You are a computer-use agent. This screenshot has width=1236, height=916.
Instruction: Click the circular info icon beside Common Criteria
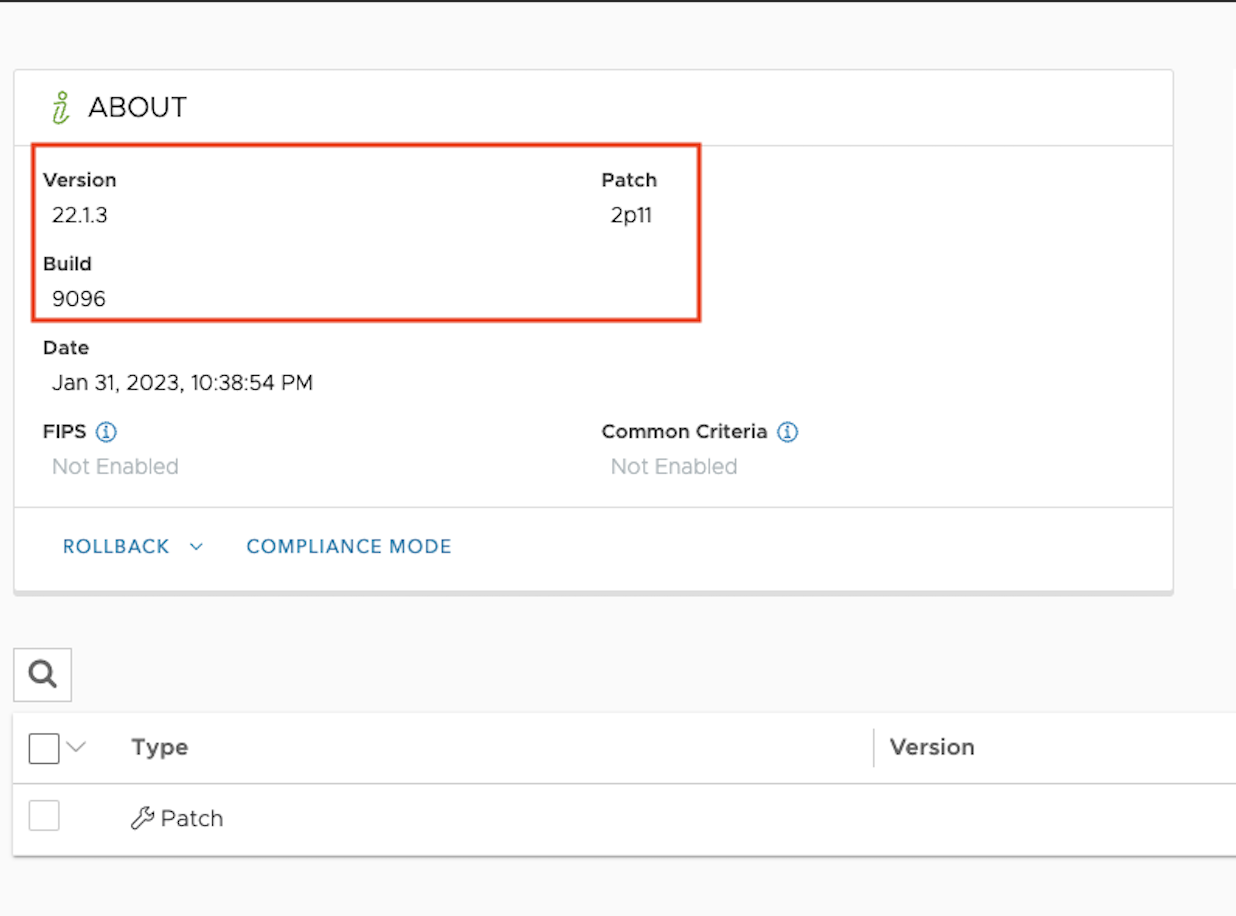pos(788,431)
